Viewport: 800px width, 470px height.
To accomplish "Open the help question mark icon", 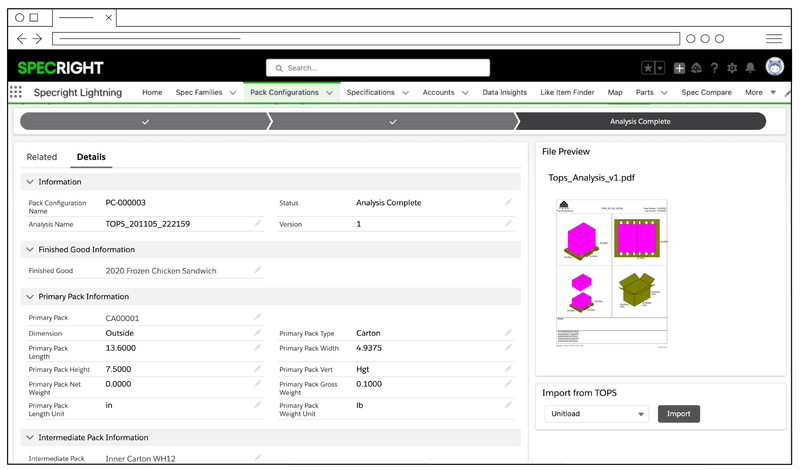I will 714,68.
